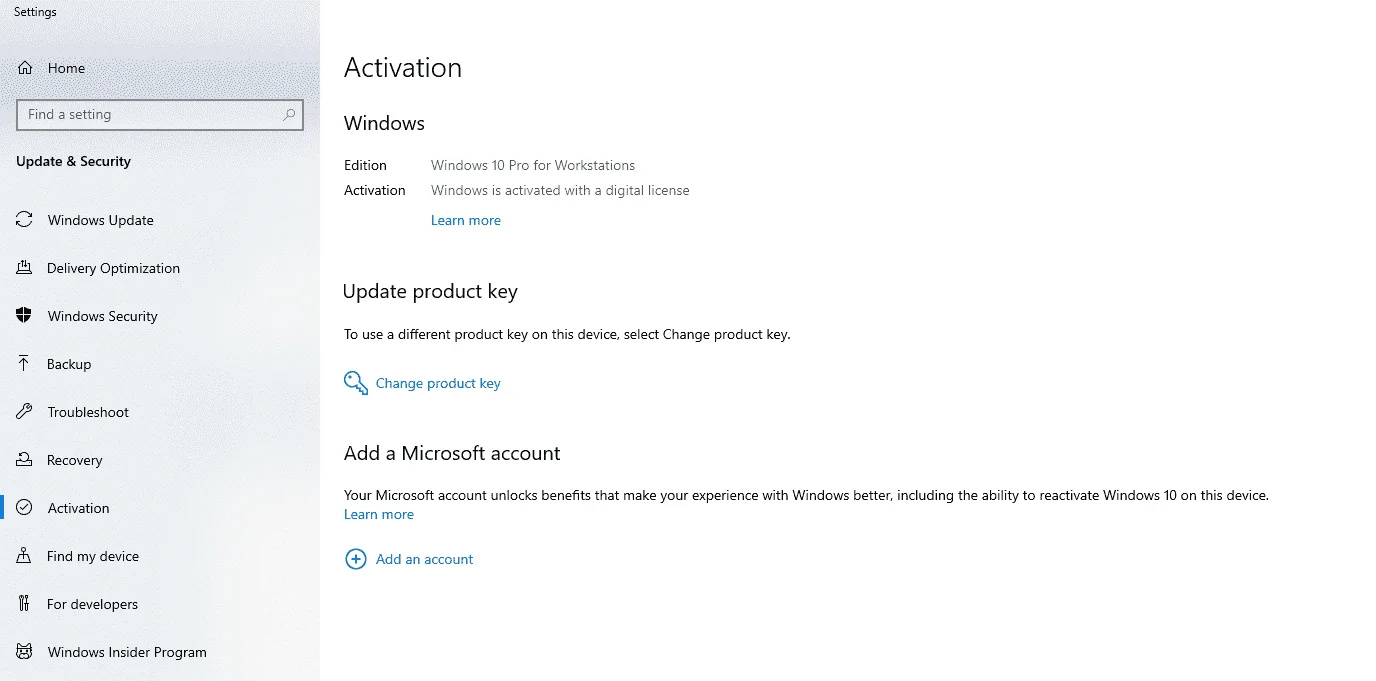Click the Windows section heading

384,123
